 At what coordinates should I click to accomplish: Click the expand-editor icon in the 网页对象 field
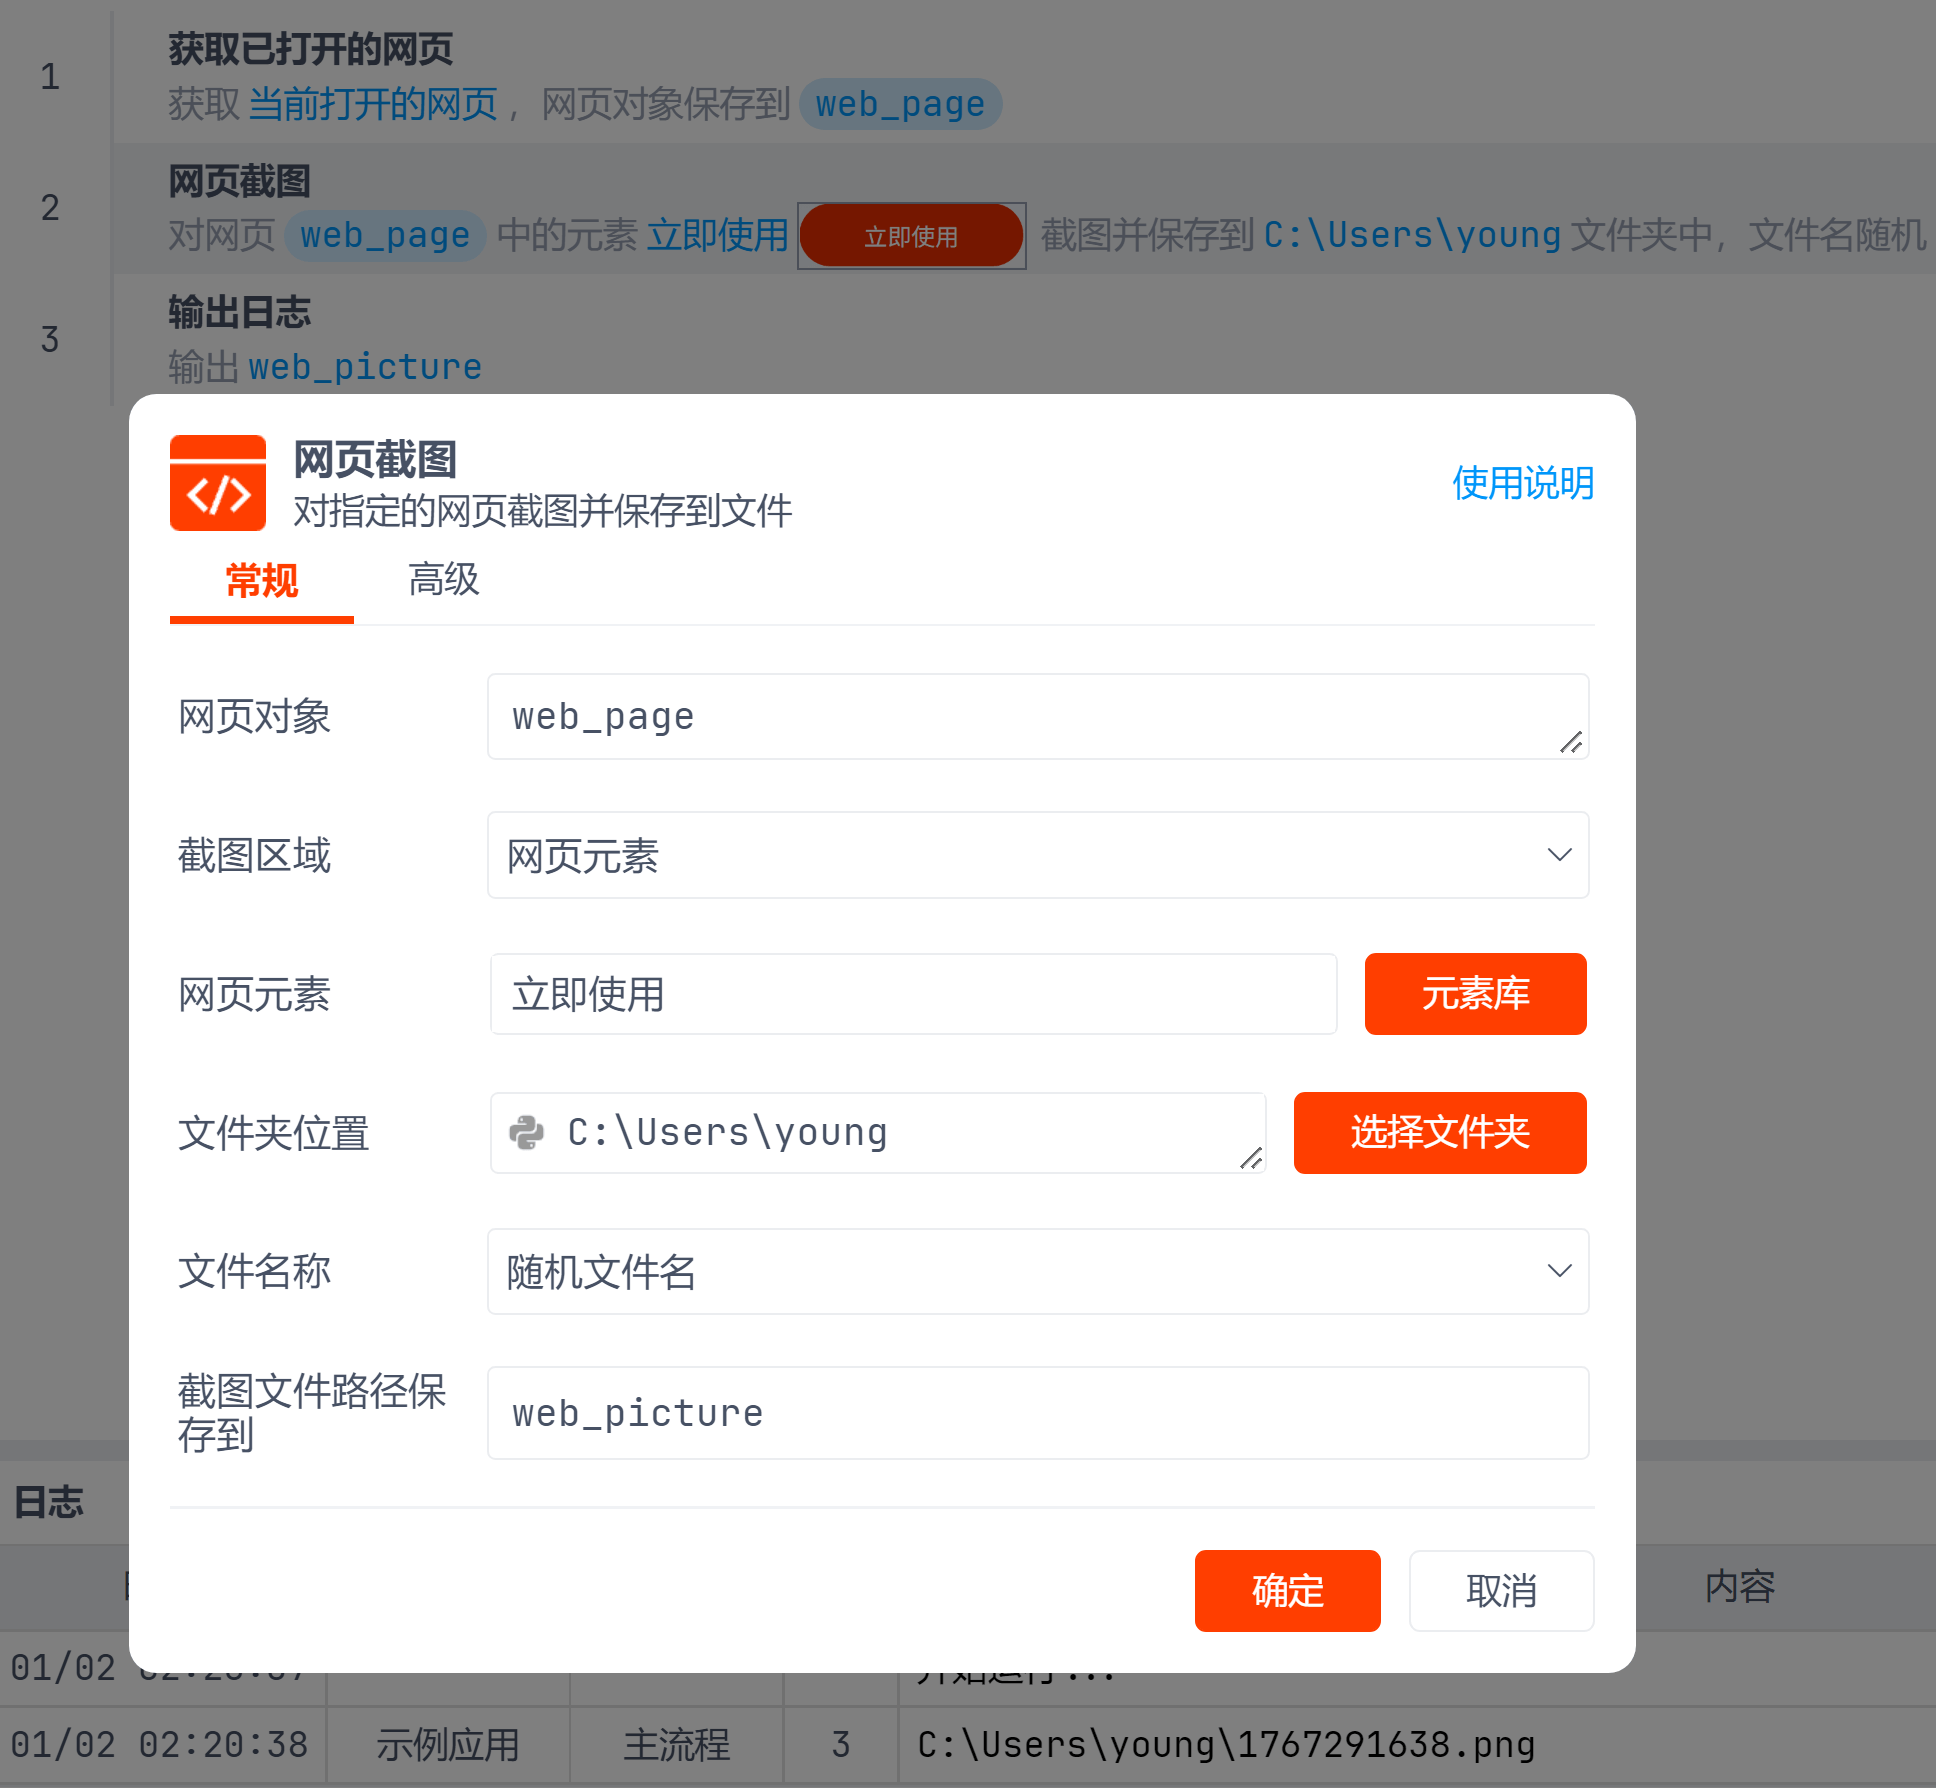(1570, 742)
